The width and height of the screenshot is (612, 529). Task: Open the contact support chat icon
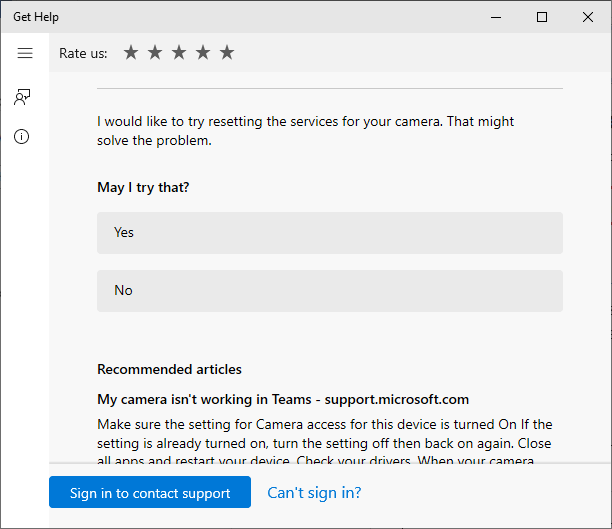pyautogui.click(x=22, y=97)
